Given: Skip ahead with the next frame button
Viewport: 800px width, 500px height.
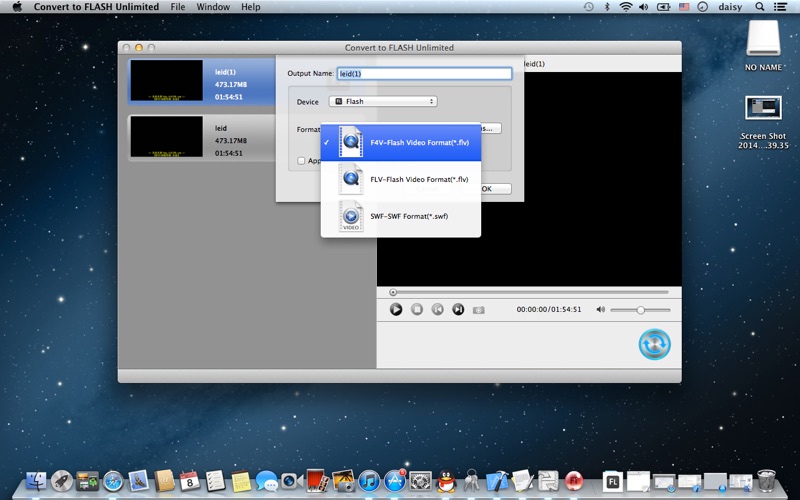Looking at the screenshot, I should coord(458,309).
